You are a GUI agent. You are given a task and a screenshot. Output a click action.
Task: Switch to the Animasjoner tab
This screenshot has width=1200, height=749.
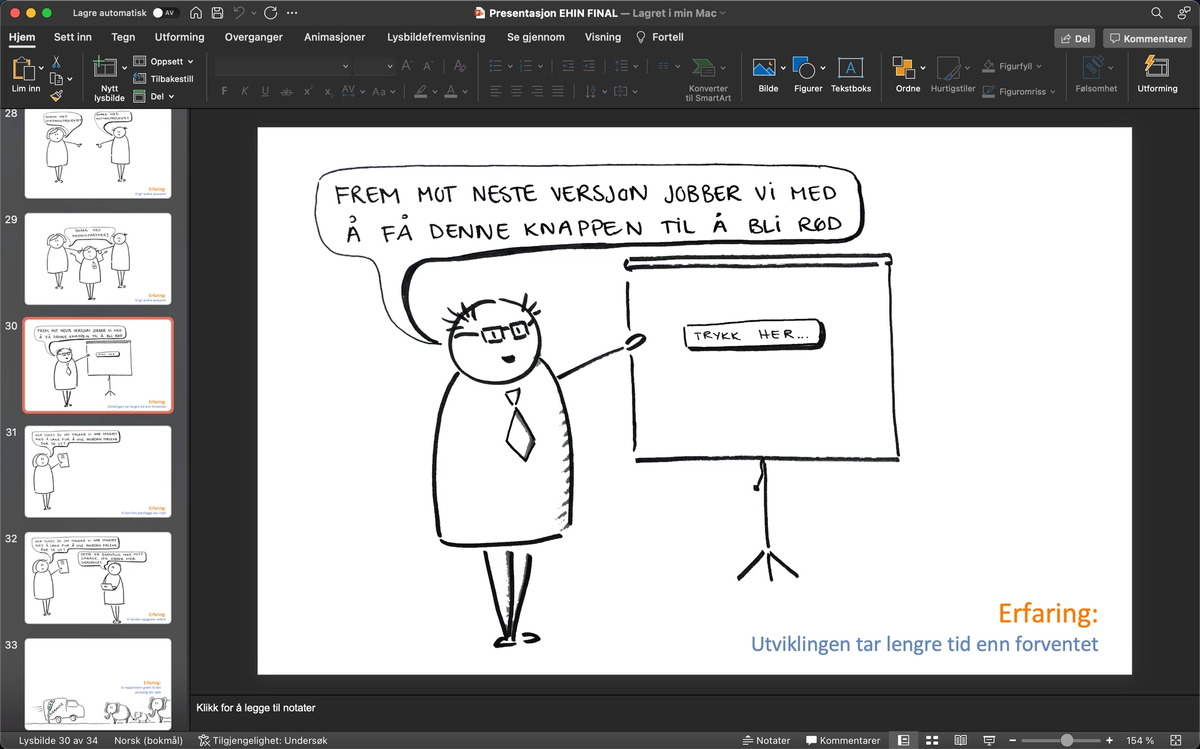pyautogui.click(x=336, y=37)
